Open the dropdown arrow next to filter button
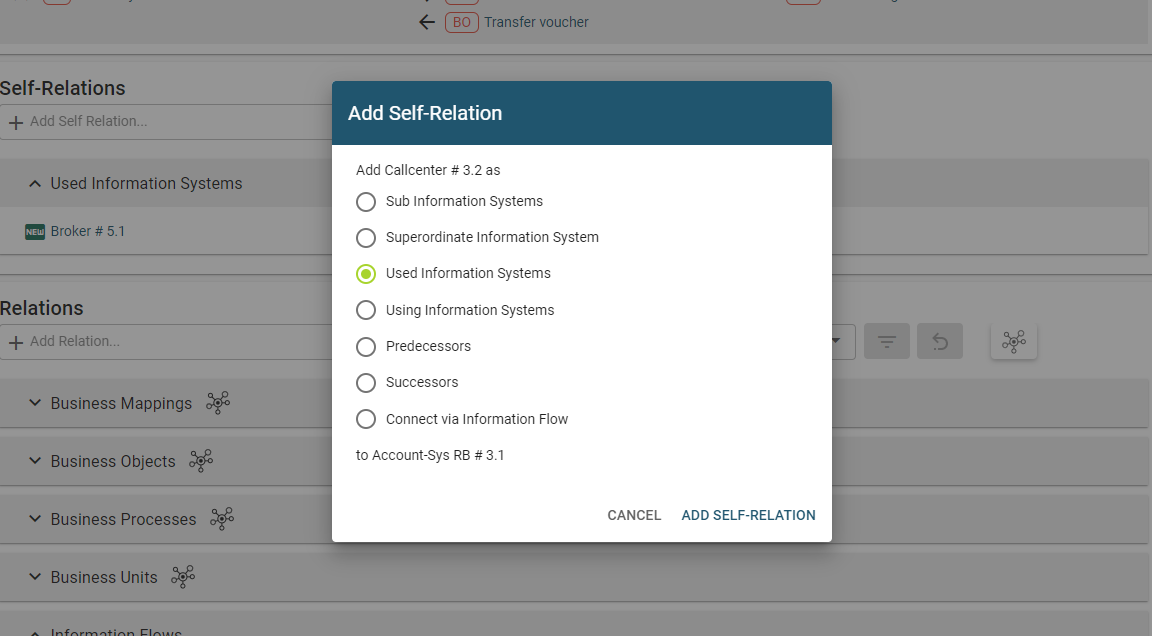Viewport: 1152px width, 636px height. click(836, 342)
